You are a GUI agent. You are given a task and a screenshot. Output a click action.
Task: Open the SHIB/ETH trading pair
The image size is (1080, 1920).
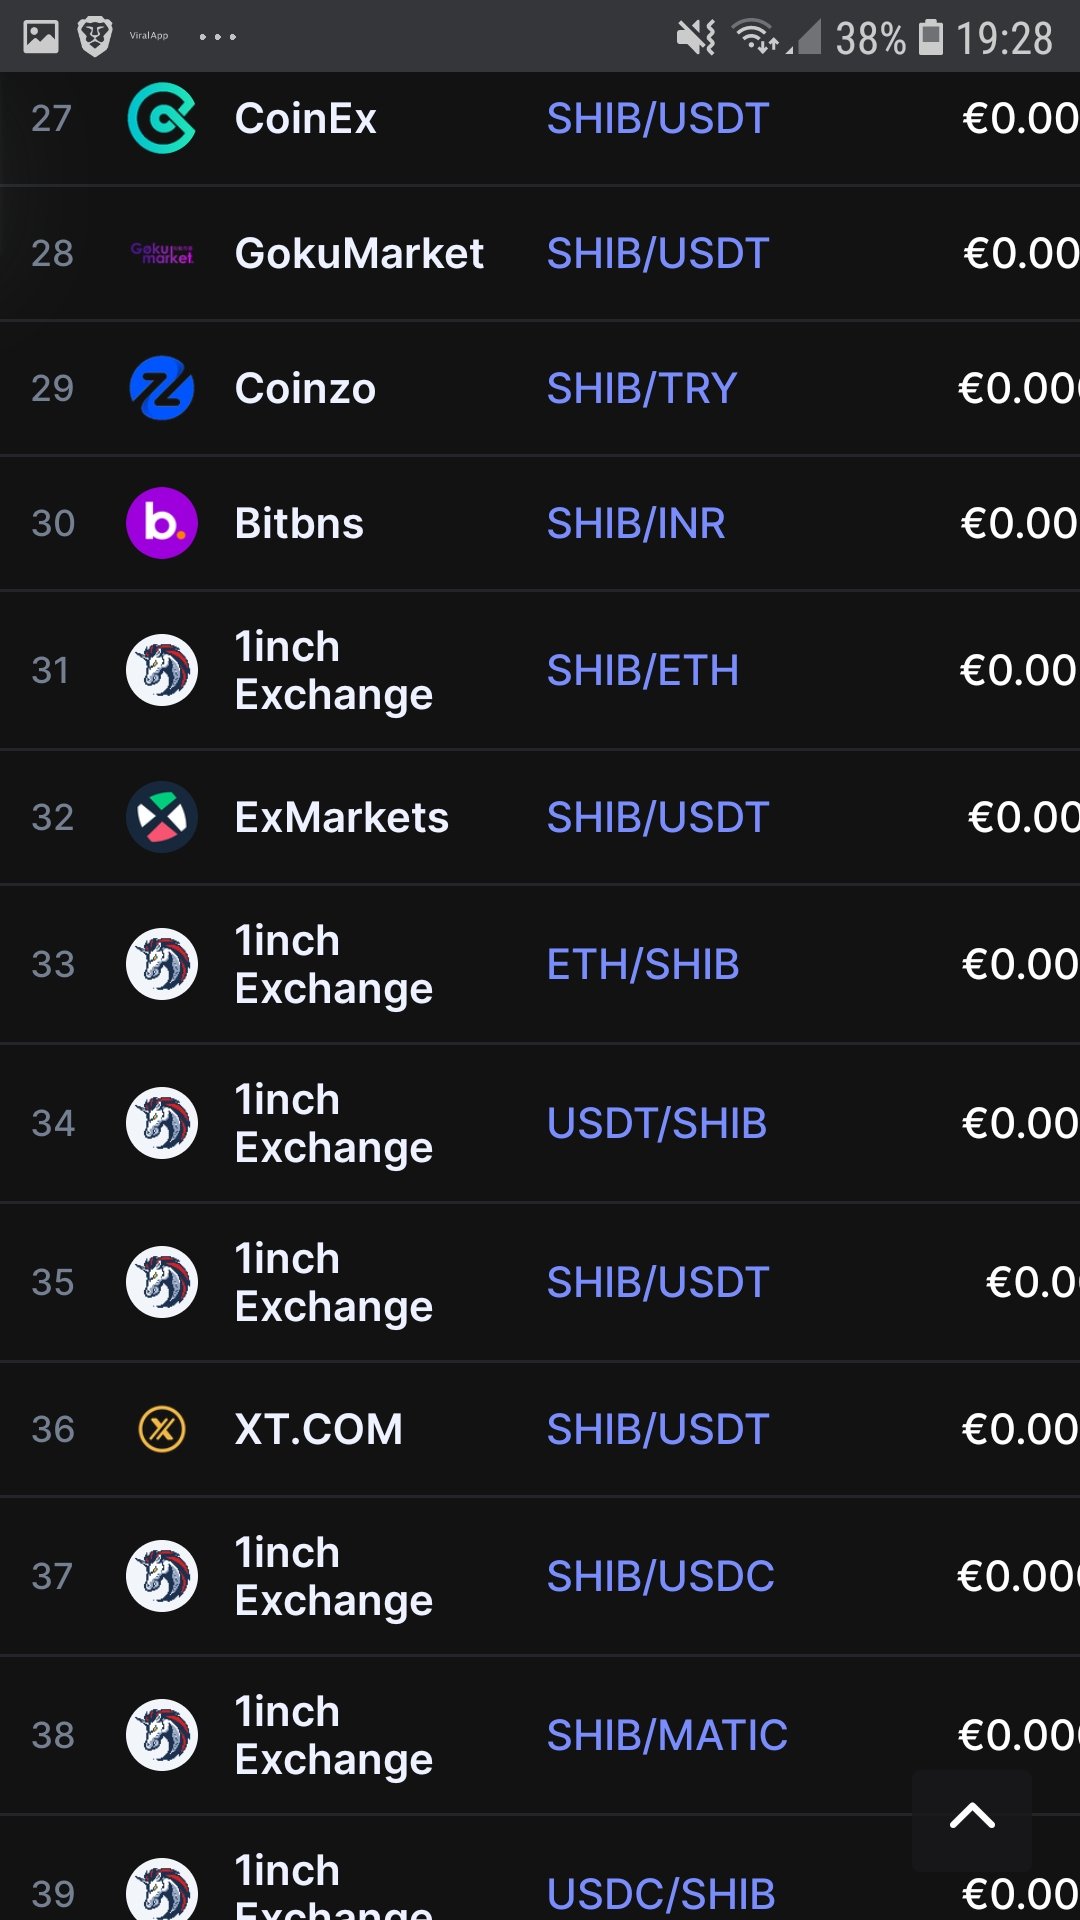(x=643, y=670)
